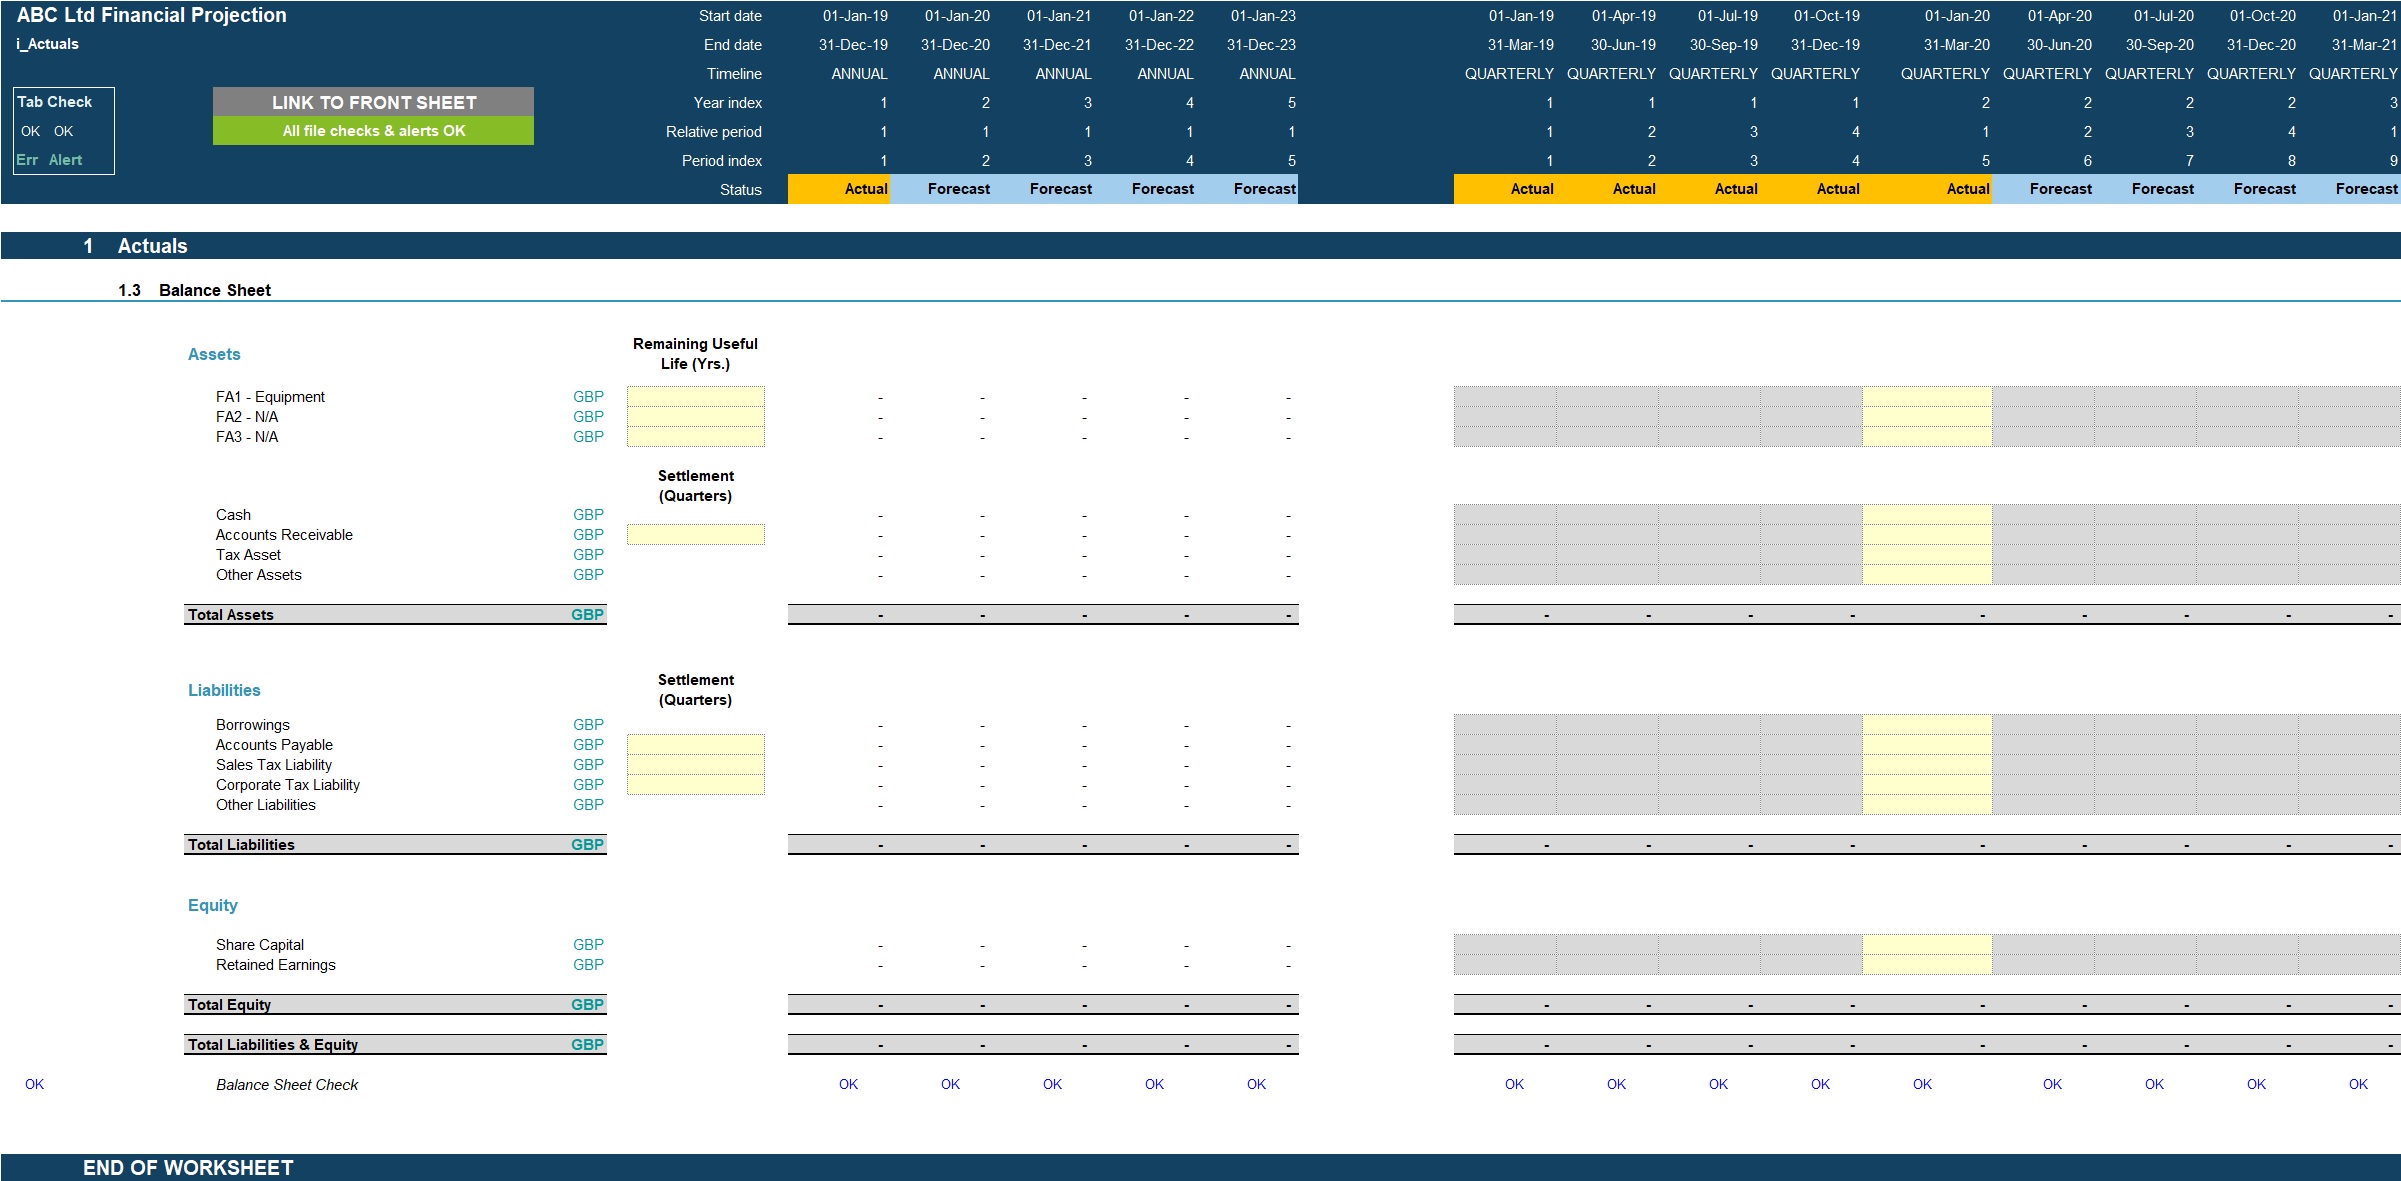
Task: Click the LINK TO FRONT SHEET button
Action: click(373, 102)
